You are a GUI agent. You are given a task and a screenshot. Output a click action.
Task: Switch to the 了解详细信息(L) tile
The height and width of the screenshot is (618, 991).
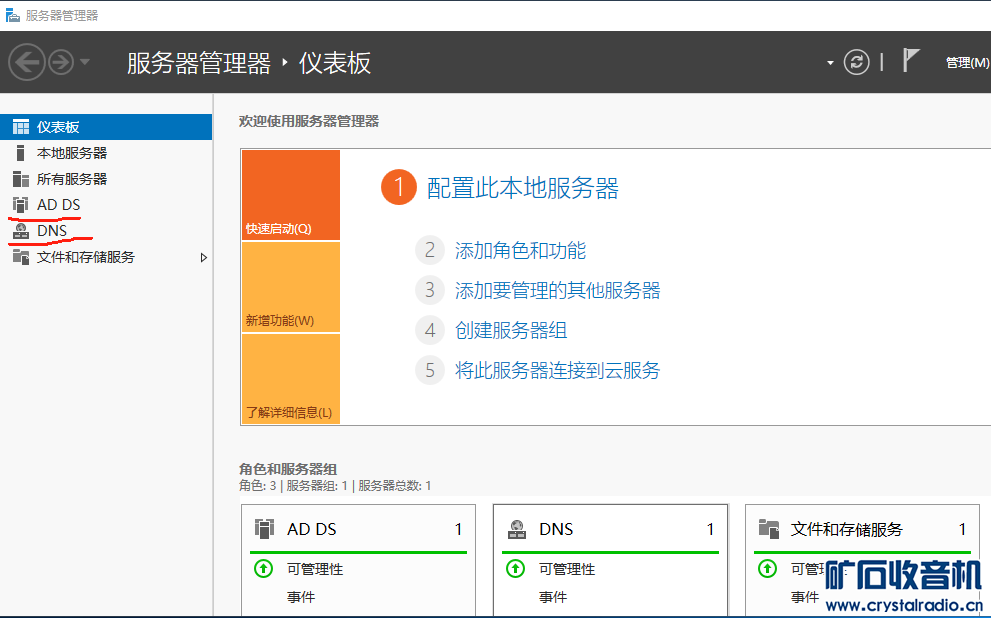pyautogui.click(x=290, y=380)
